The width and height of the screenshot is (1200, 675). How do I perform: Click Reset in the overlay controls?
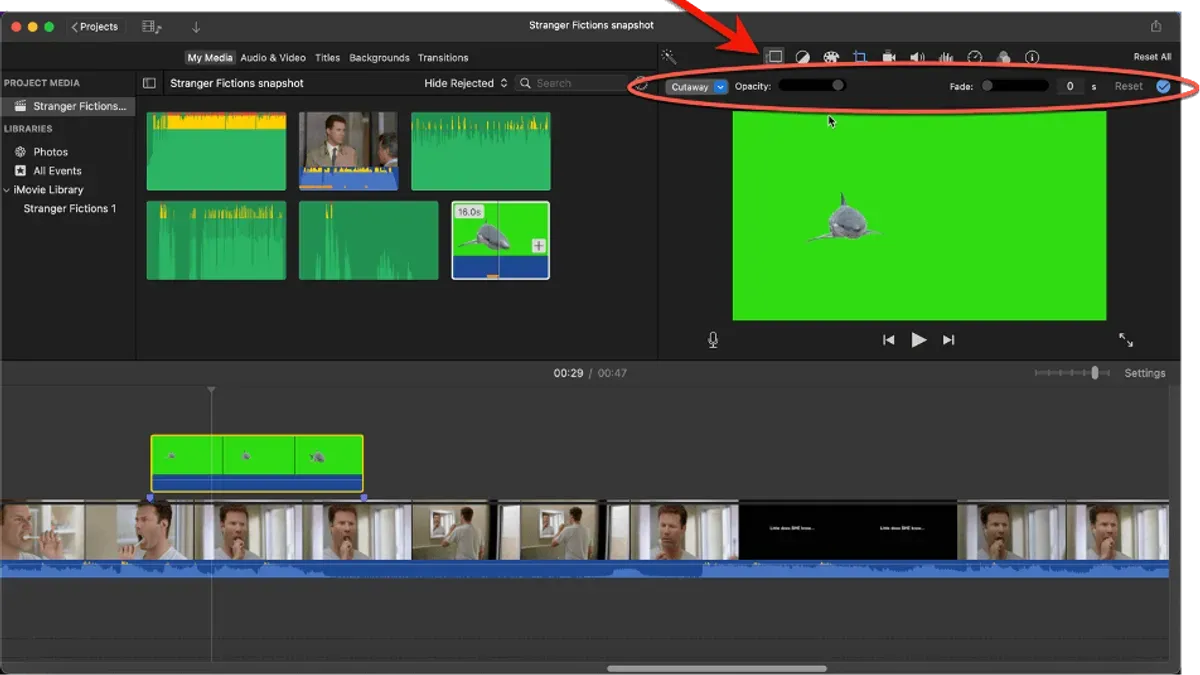coord(1129,86)
